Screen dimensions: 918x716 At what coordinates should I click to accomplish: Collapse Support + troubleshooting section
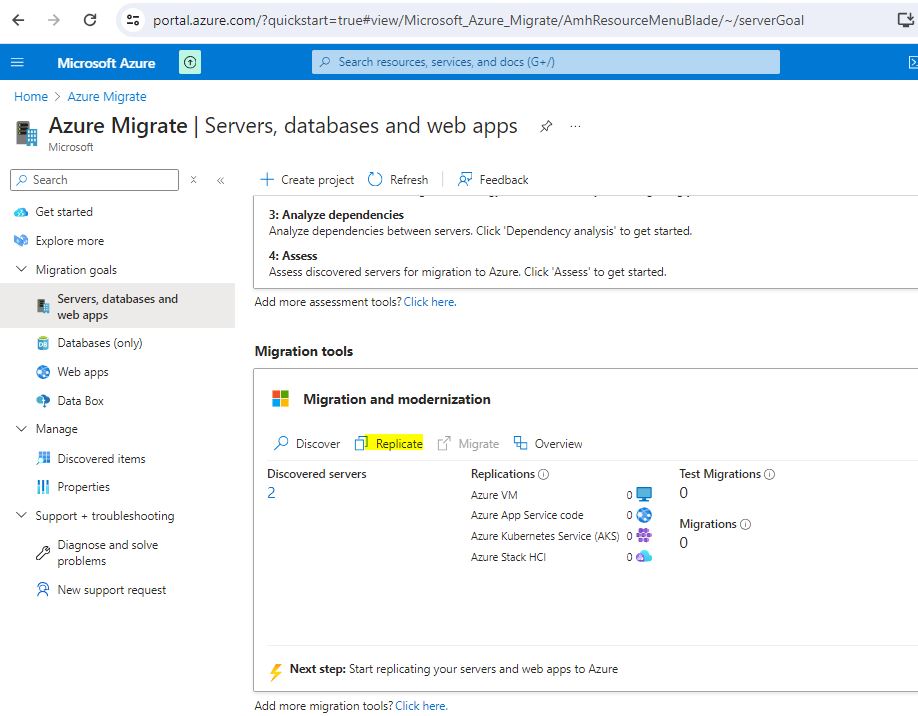[x=22, y=516]
